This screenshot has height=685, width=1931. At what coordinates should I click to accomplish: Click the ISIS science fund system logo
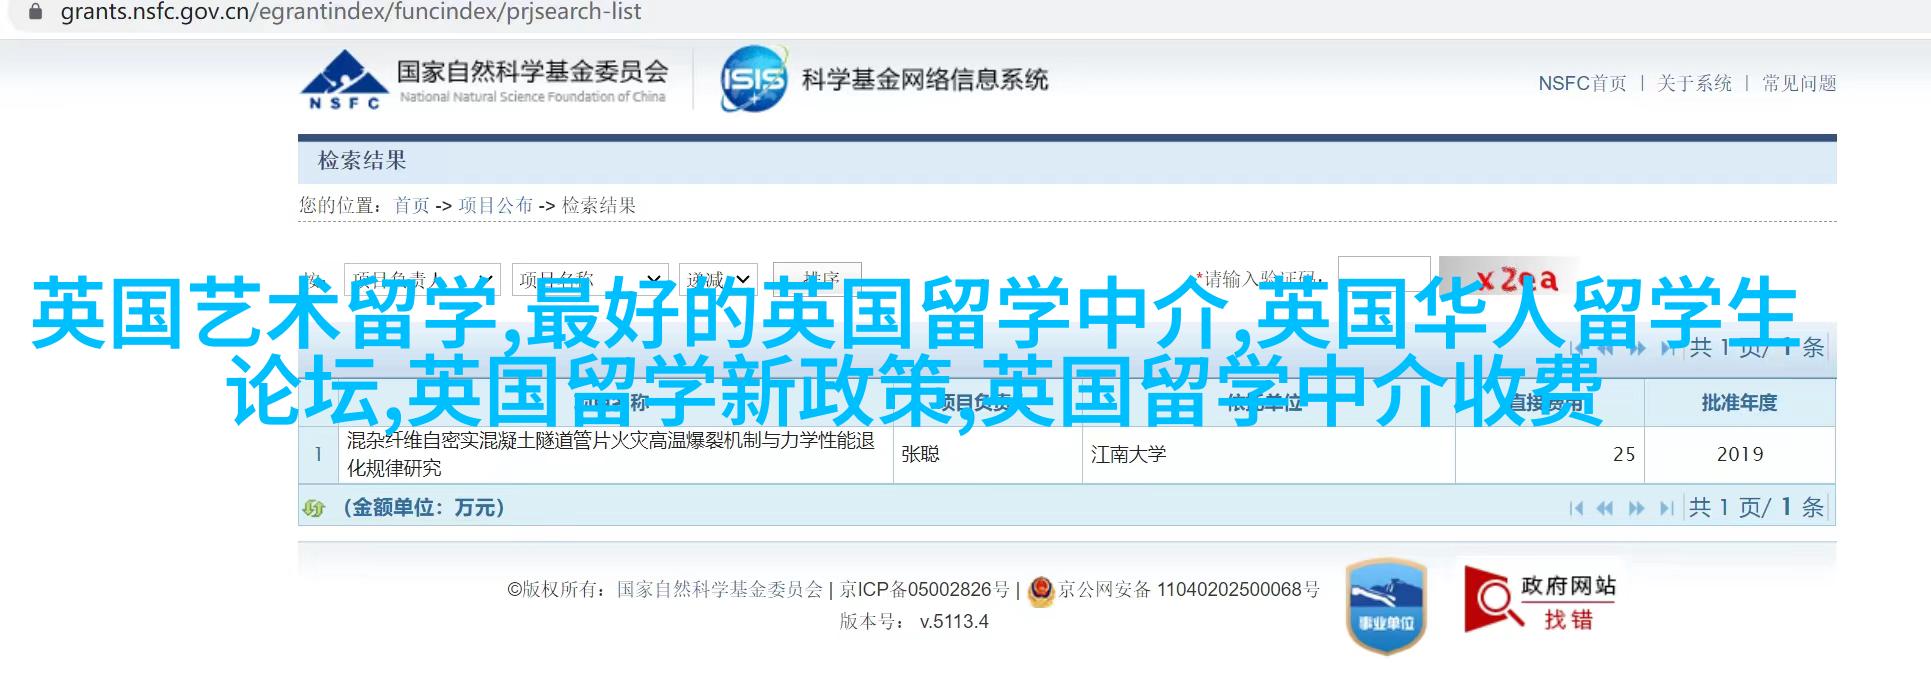(x=753, y=79)
